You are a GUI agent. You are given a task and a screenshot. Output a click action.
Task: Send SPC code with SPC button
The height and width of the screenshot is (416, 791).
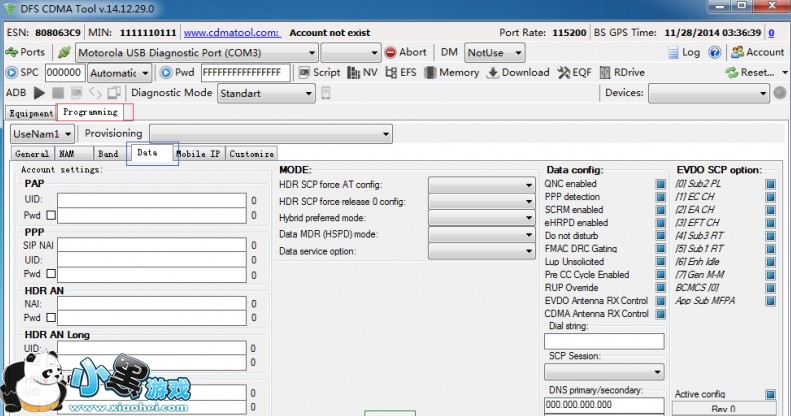click(23, 73)
